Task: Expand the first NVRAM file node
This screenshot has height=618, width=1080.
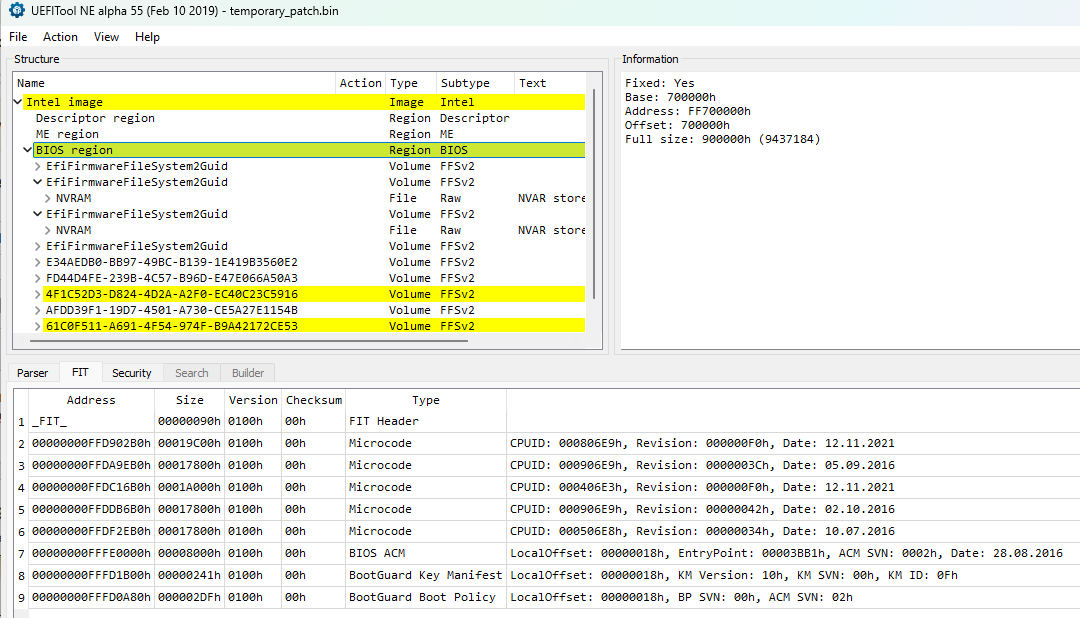Action: click(48, 198)
